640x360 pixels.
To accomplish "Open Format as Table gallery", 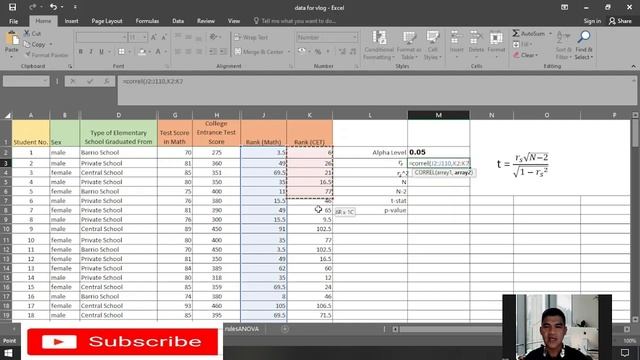I will (x=409, y=46).
